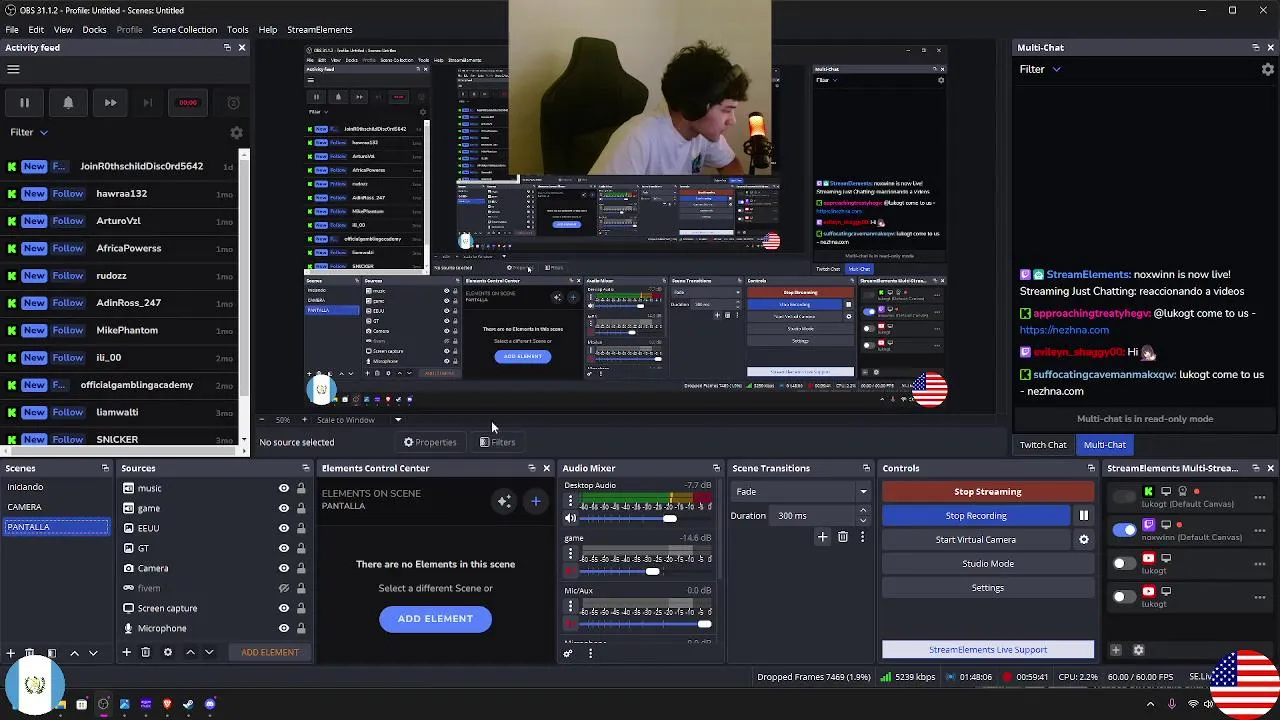The height and width of the screenshot is (720, 1280).
Task: Open source properties gear in Sources toolbar
Action: 167,652
